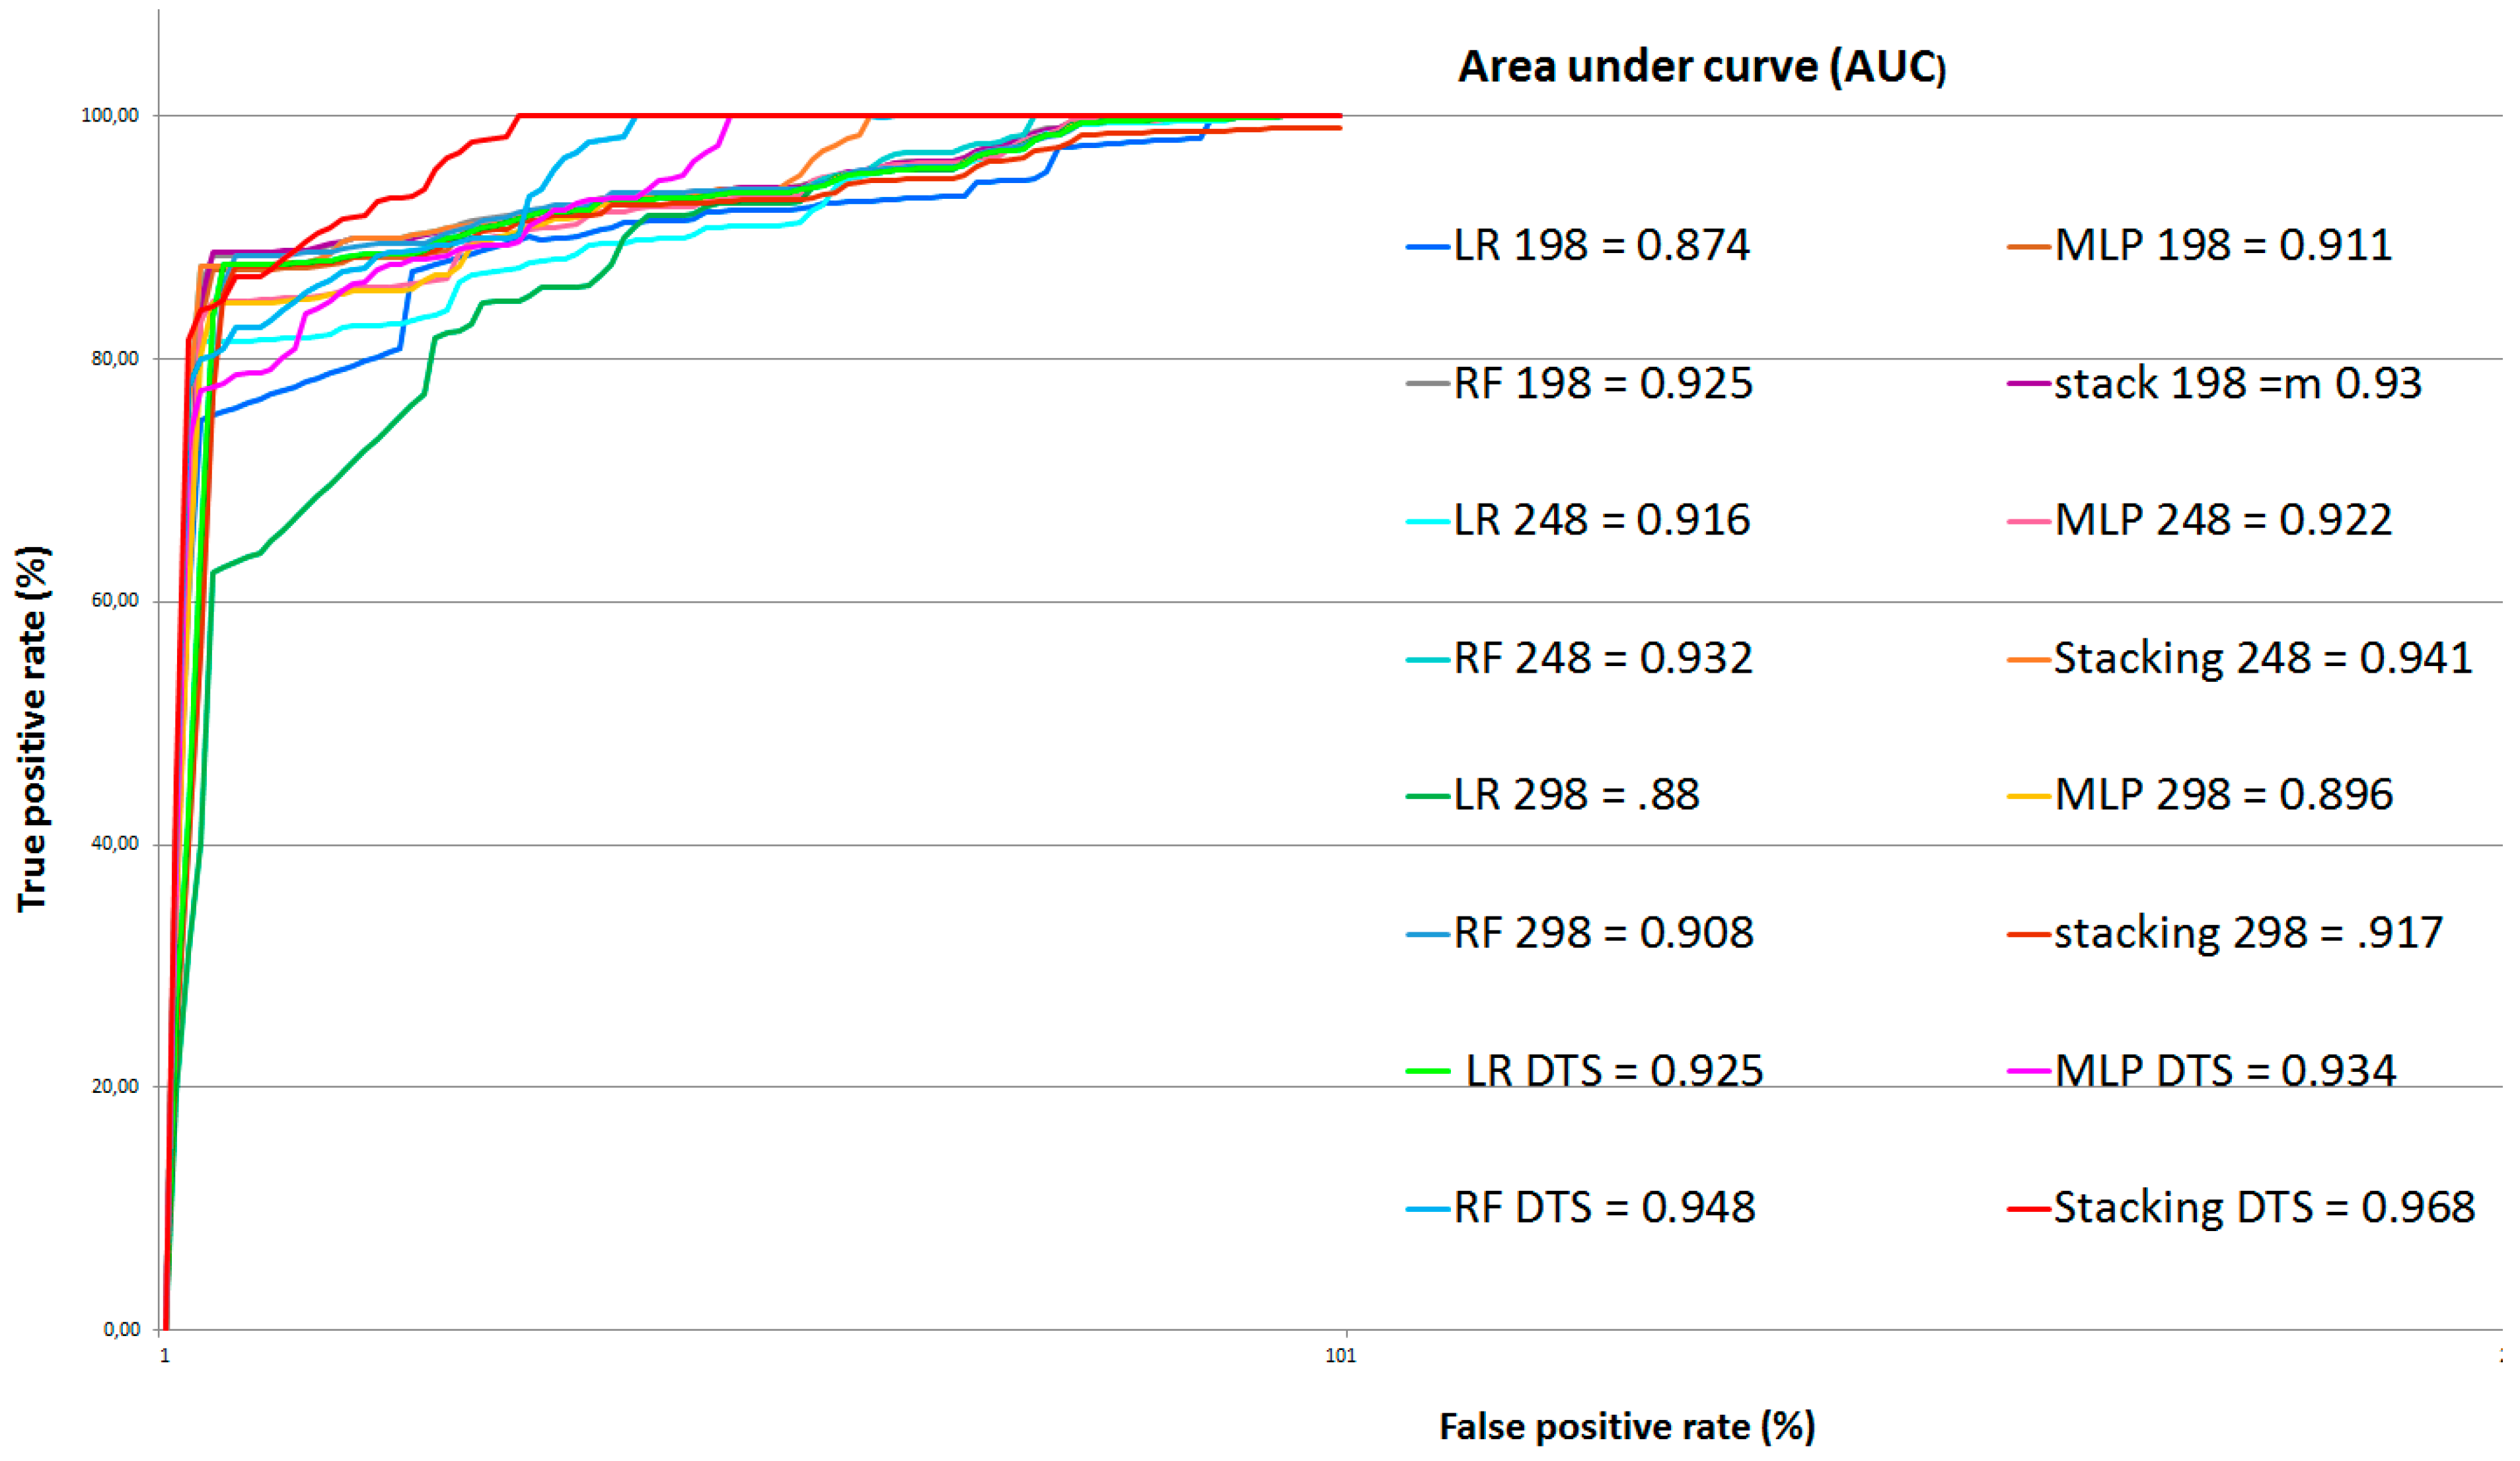Click the RF 298 = 0.908 legend text
2520x1461 pixels.
click(1603, 934)
